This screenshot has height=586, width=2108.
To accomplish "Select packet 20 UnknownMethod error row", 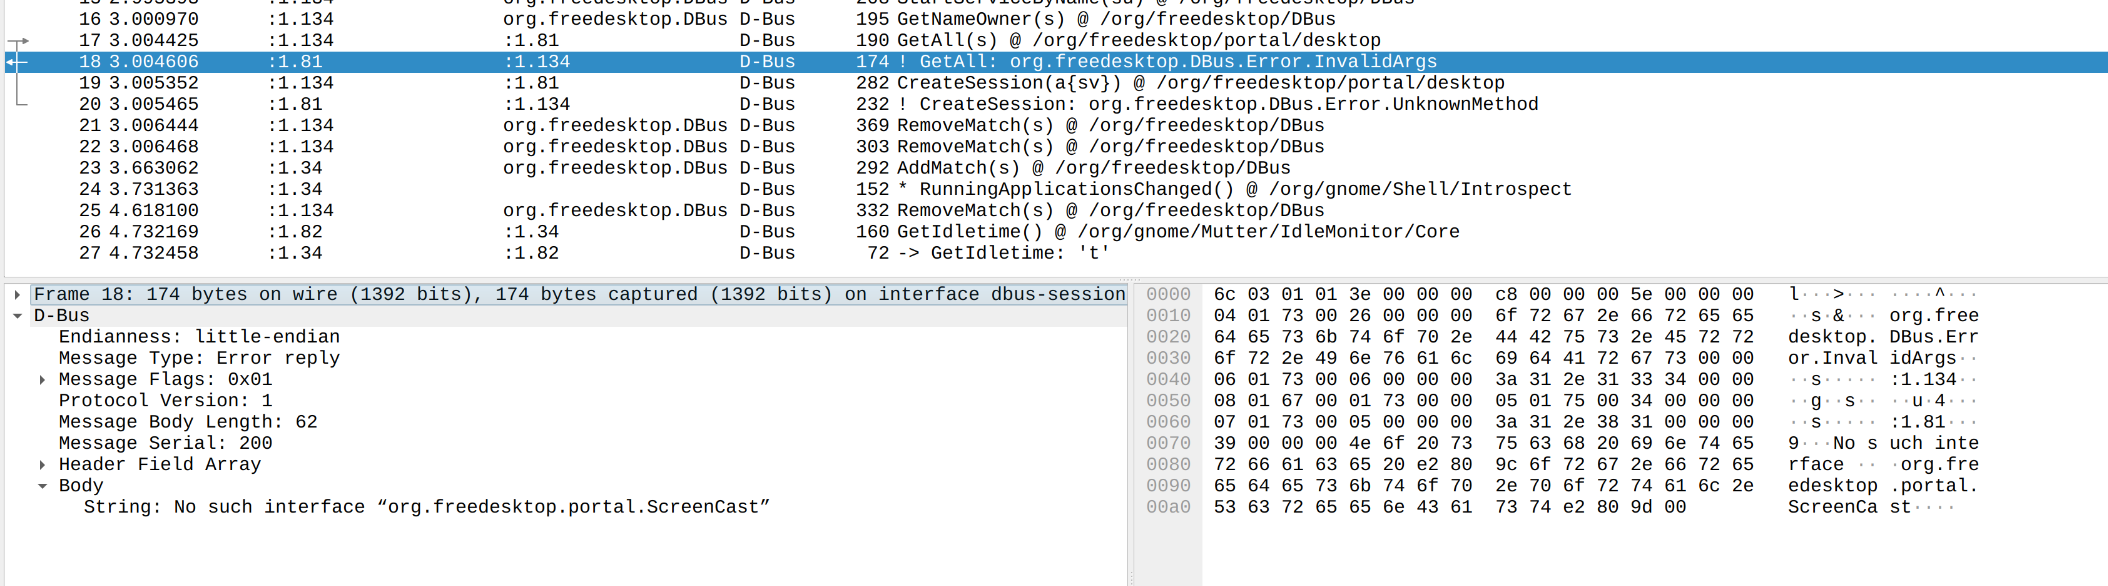I will (x=1056, y=104).
